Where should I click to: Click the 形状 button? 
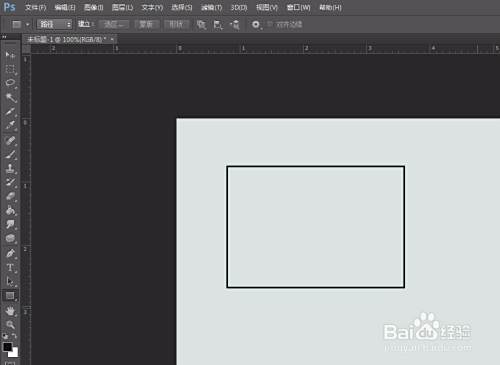click(x=176, y=24)
